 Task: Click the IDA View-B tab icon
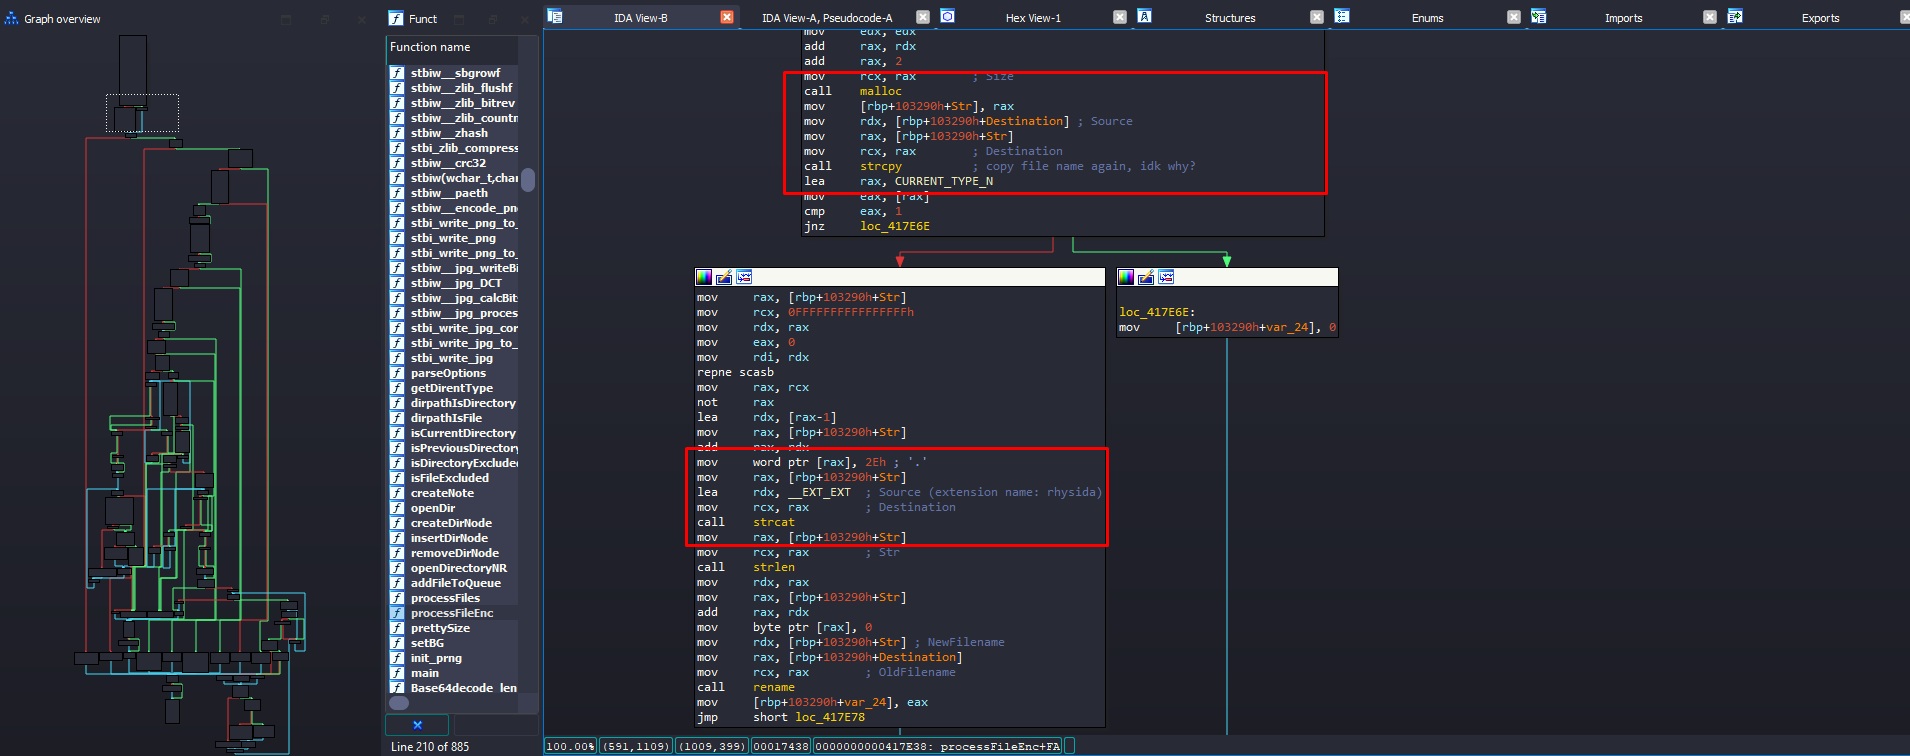point(555,17)
